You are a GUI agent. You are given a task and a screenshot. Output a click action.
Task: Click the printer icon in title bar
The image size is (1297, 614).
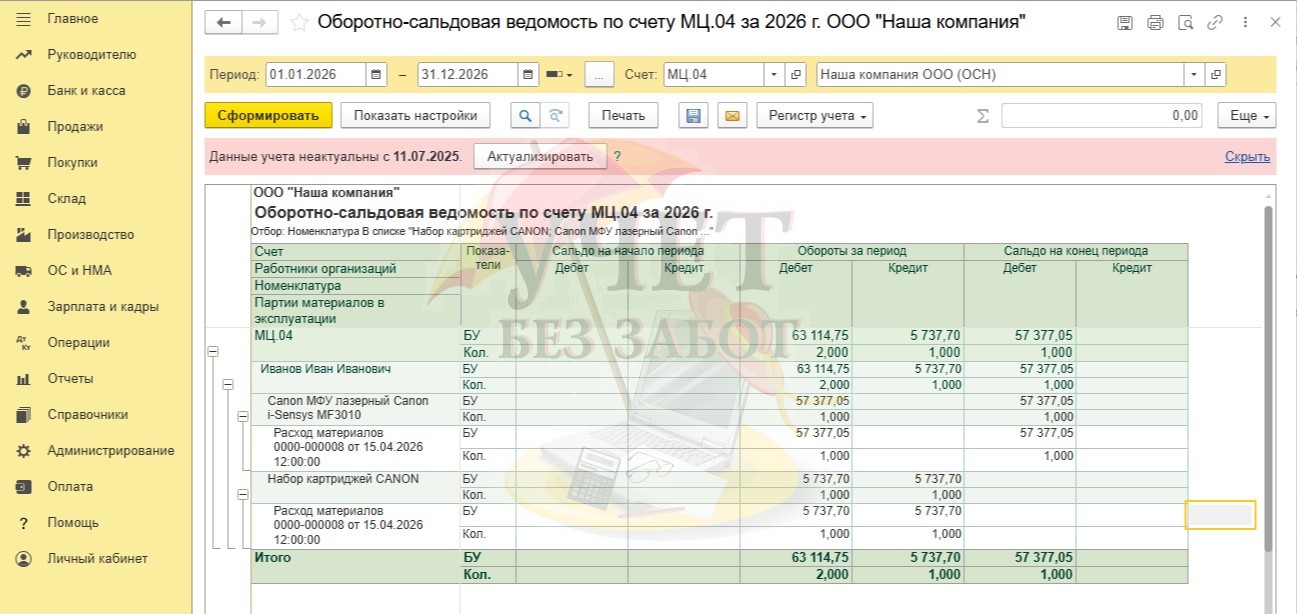pyautogui.click(x=1155, y=22)
